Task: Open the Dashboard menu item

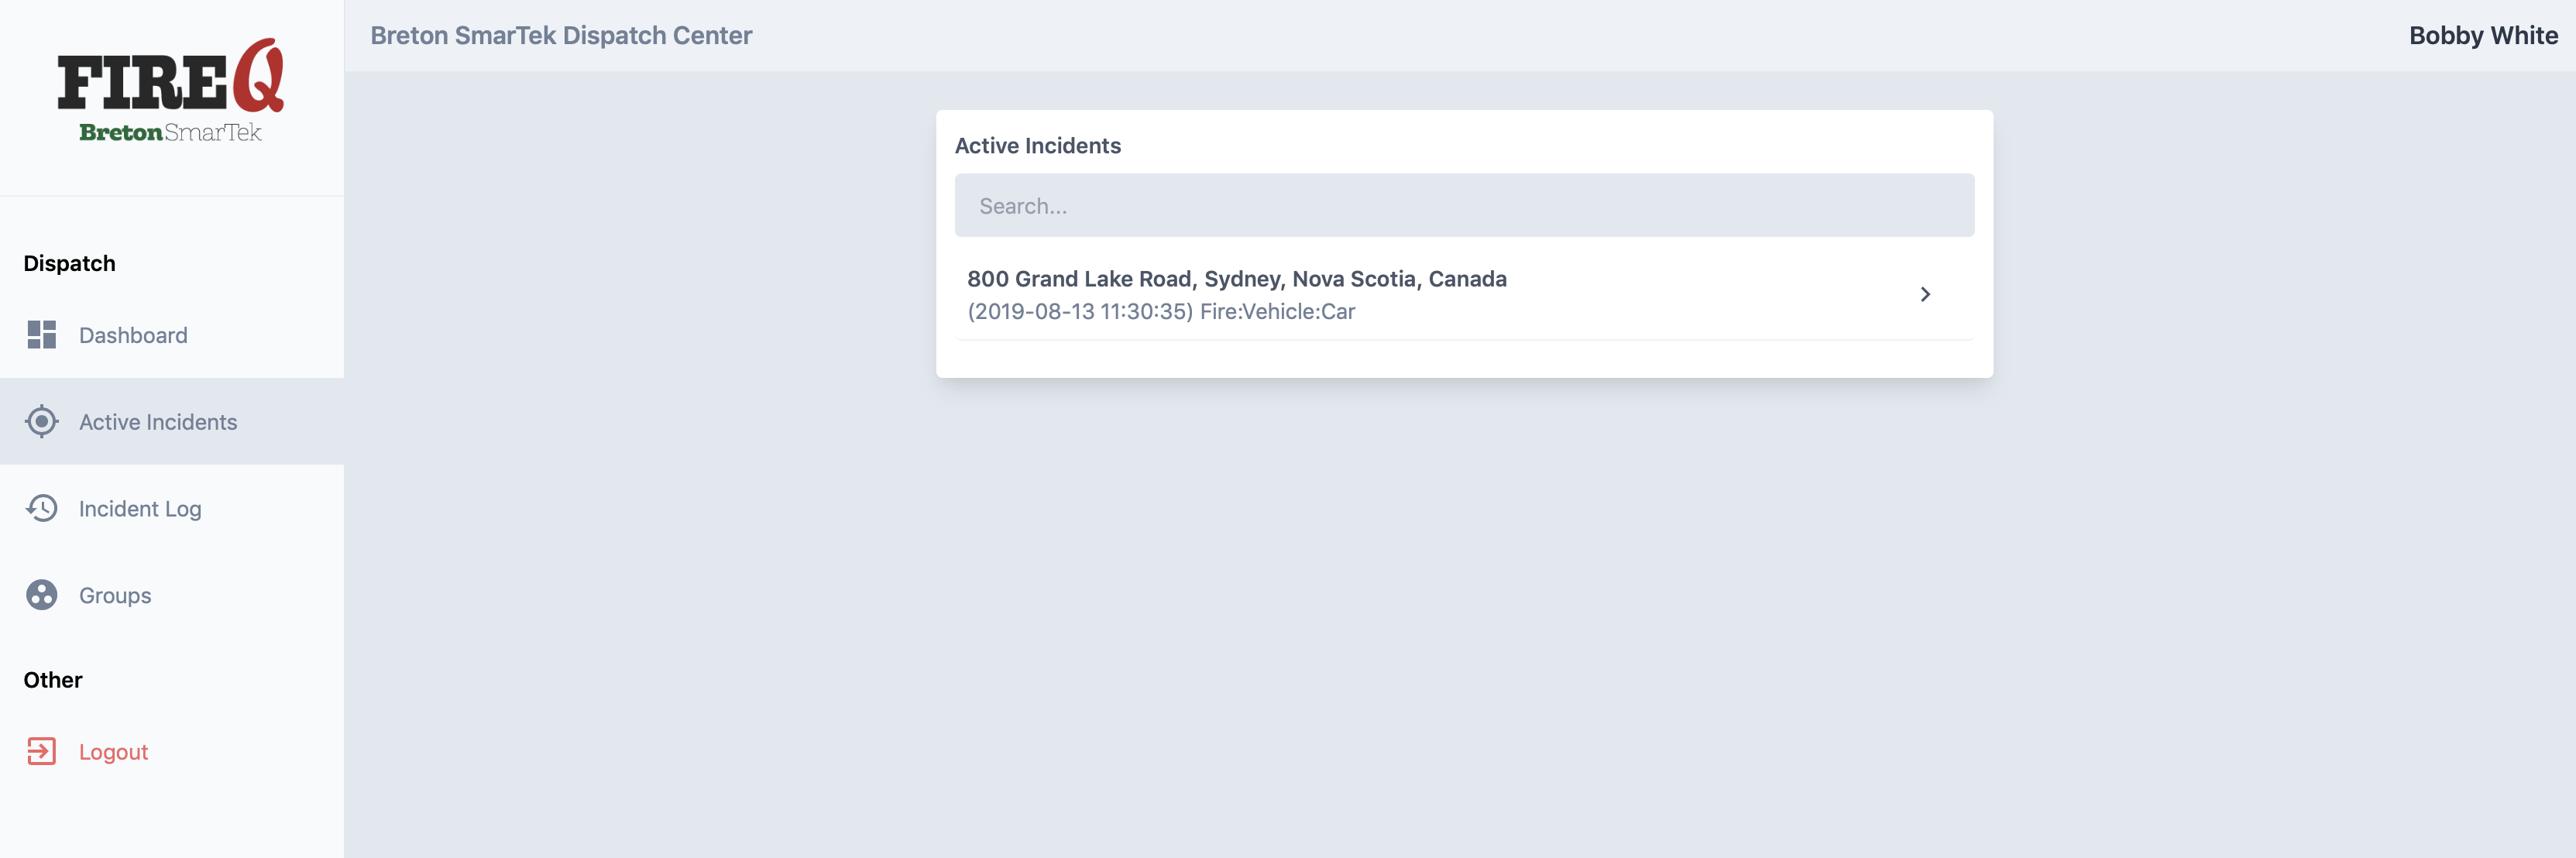Action: (172, 335)
